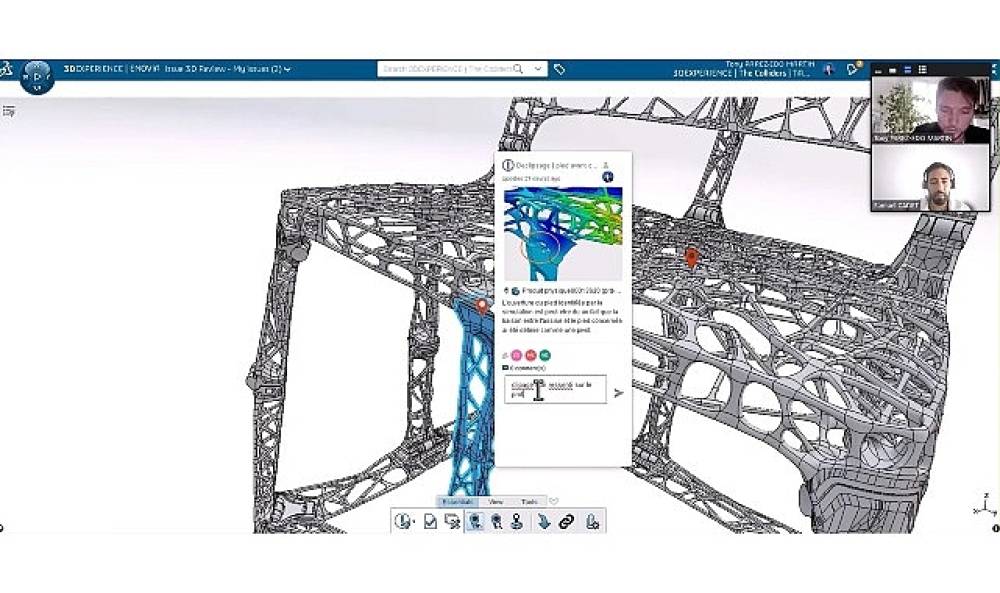The height and width of the screenshot is (593, 1000).
Task: Click the blue downward arrow tool icon
Action: tap(543, 521)
